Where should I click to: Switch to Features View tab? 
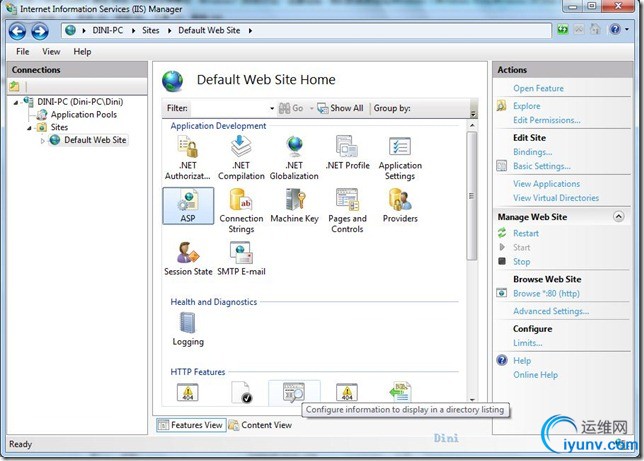pos(191,425)
